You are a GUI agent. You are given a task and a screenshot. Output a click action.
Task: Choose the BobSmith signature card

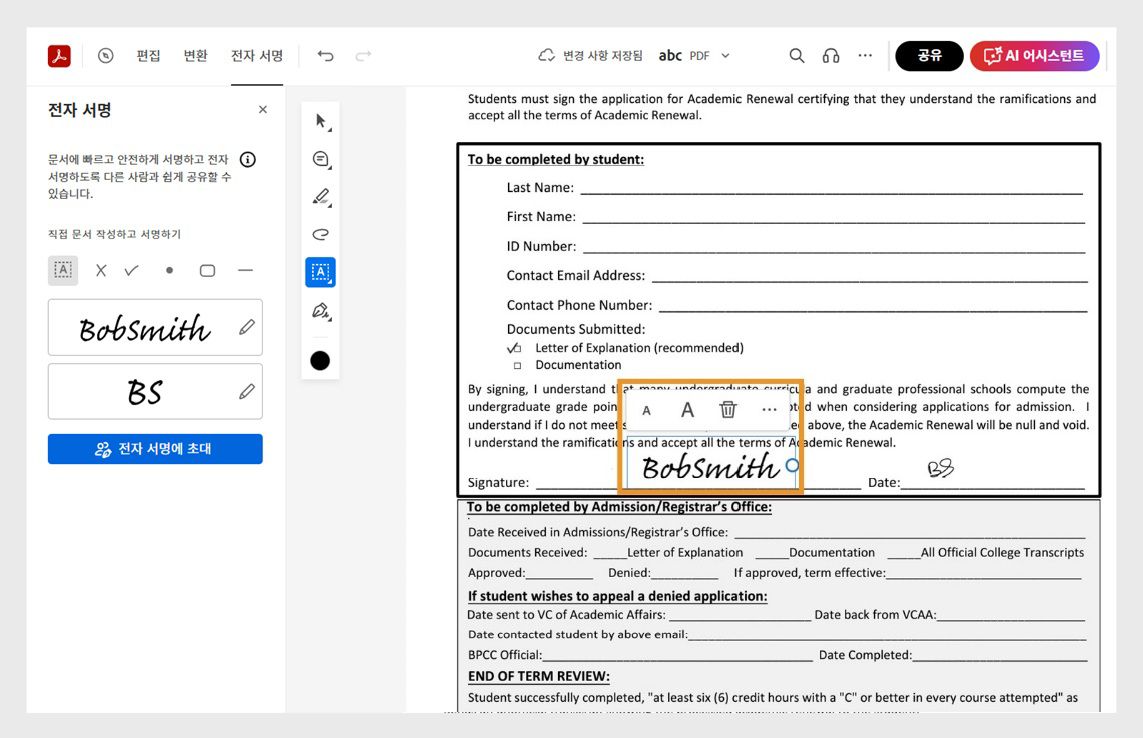point(155,327)
